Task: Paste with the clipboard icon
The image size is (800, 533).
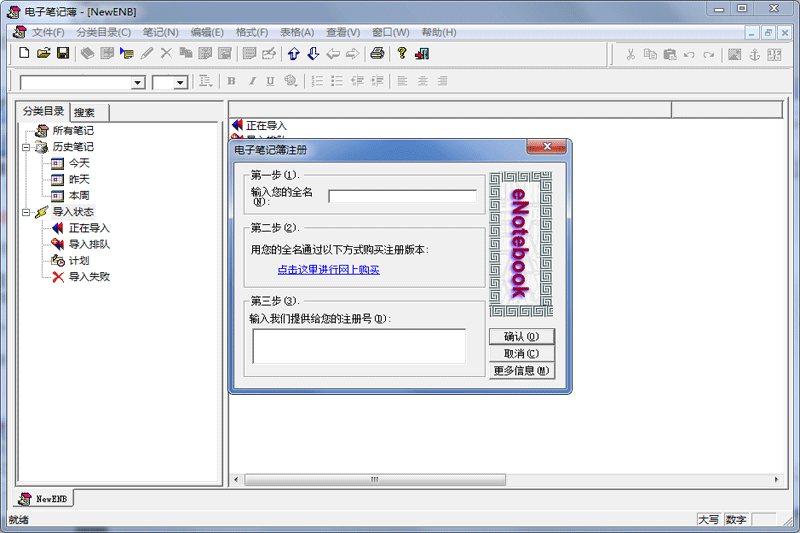Action: (669, 55)
